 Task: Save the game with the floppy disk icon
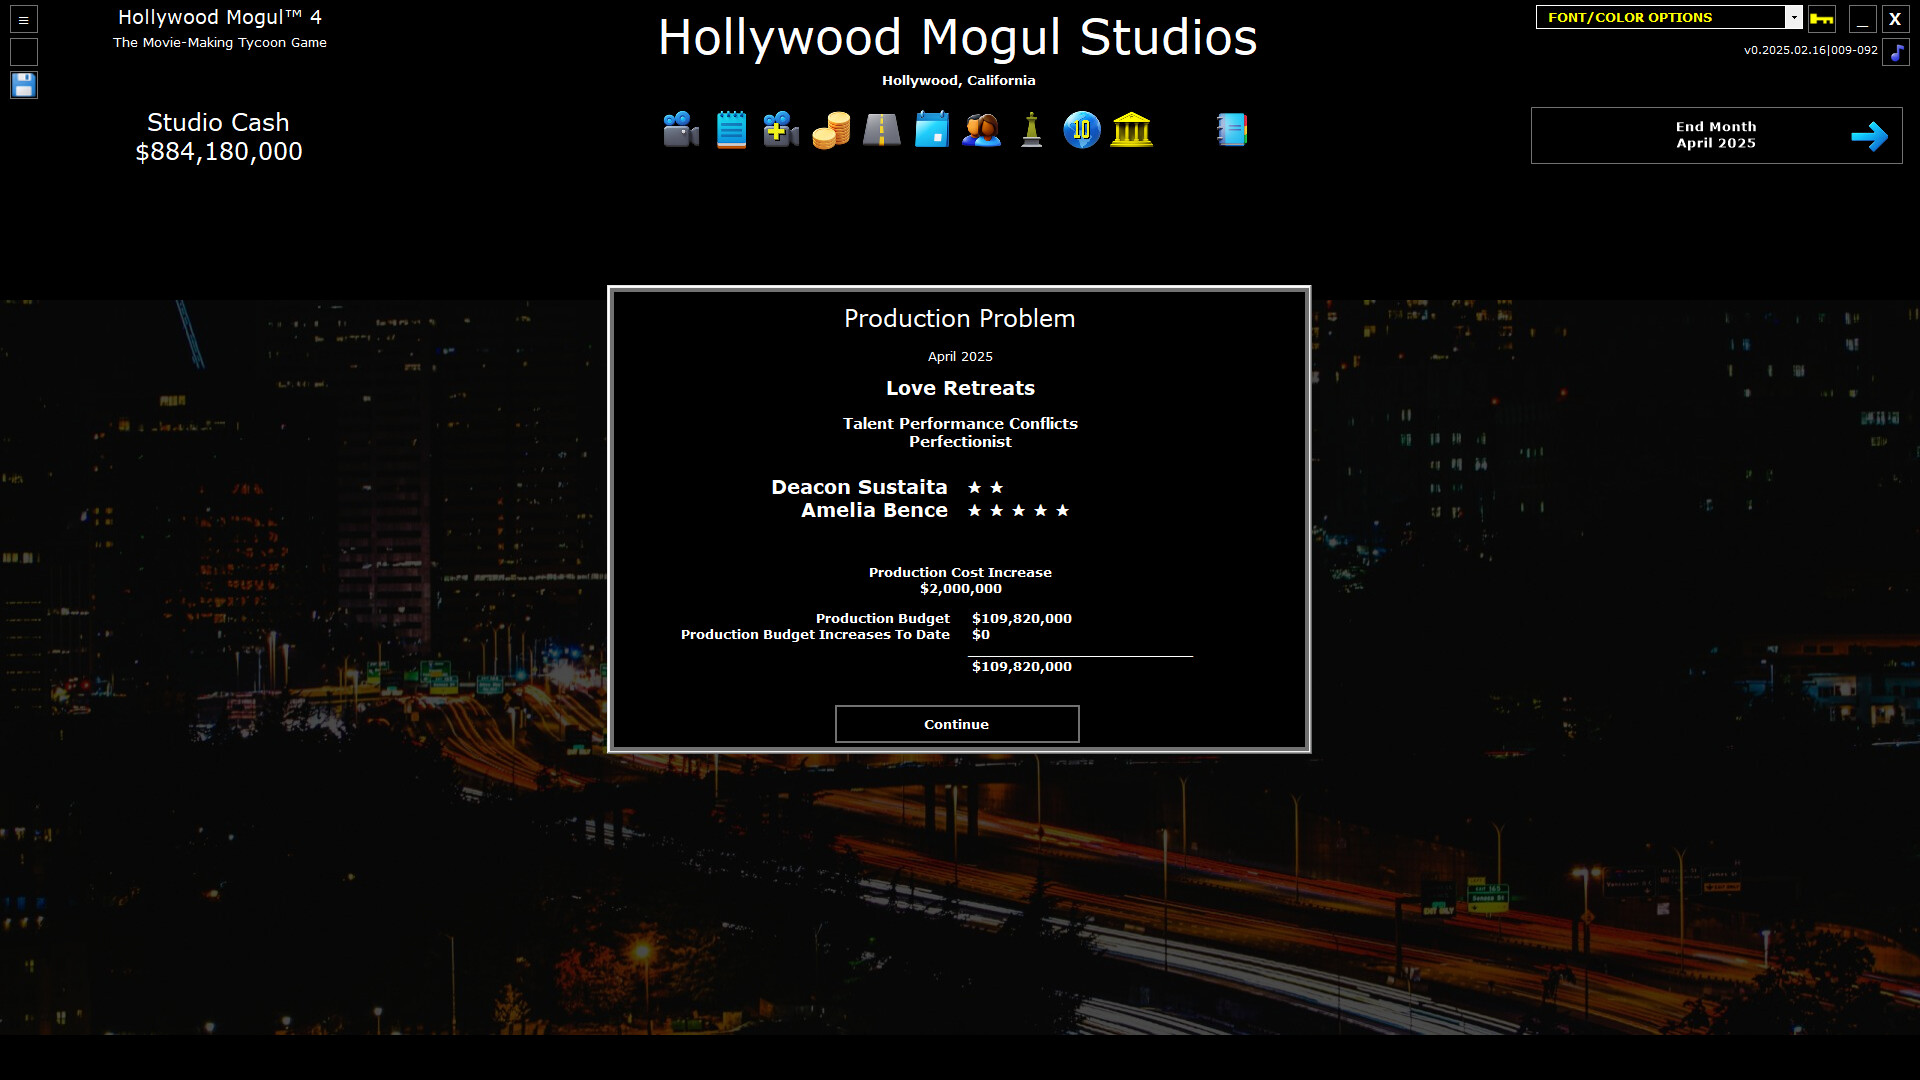pyautogui.click(x=23, y=85)
